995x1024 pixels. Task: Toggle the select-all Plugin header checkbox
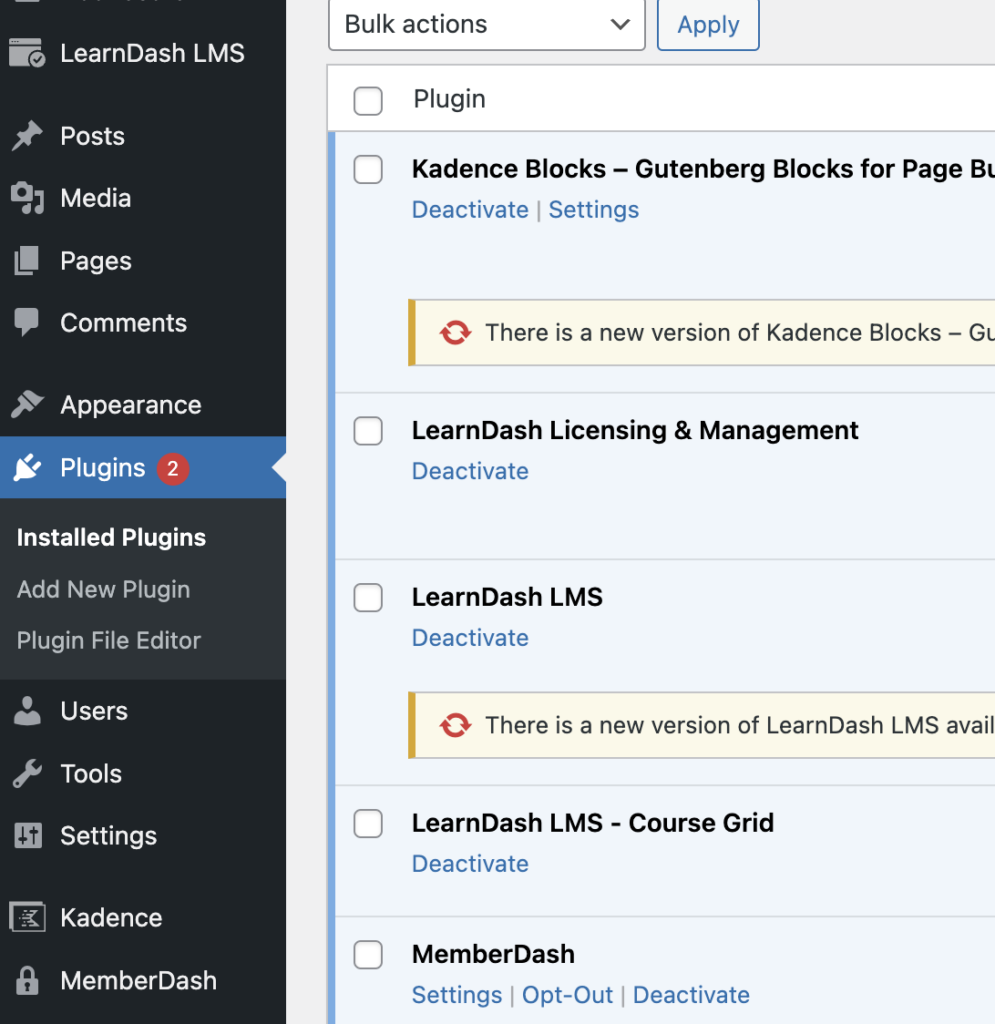tap(368, 100)
